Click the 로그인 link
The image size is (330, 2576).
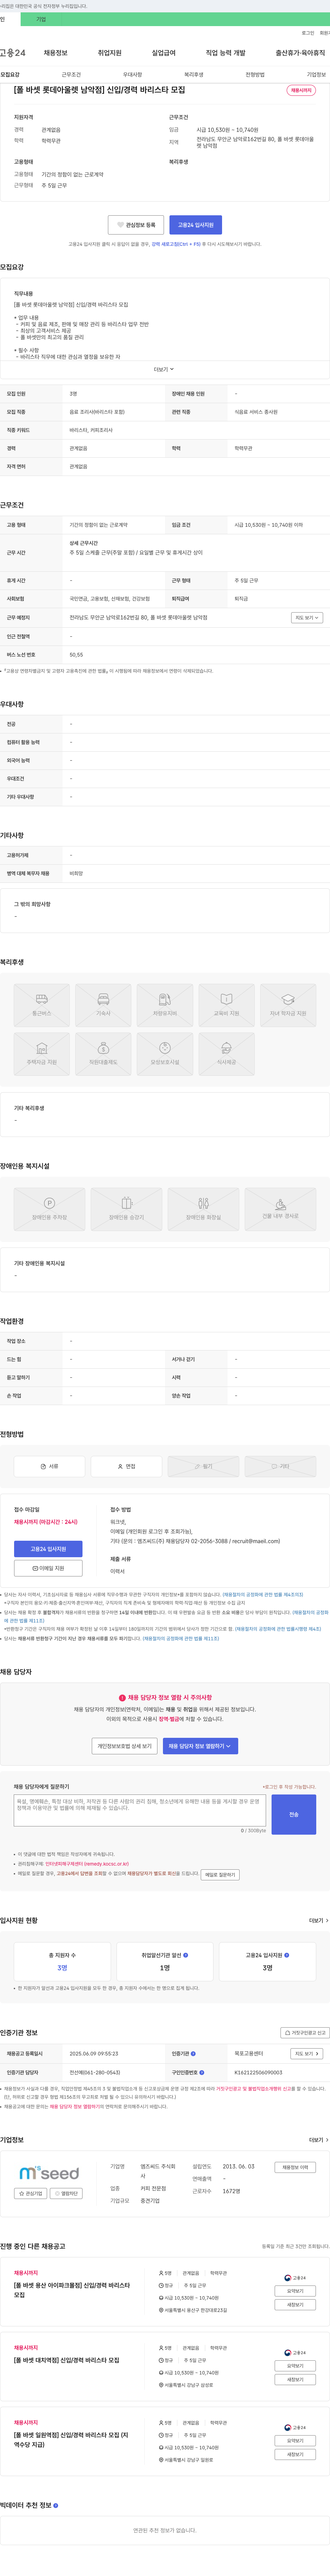click(308, 33)
